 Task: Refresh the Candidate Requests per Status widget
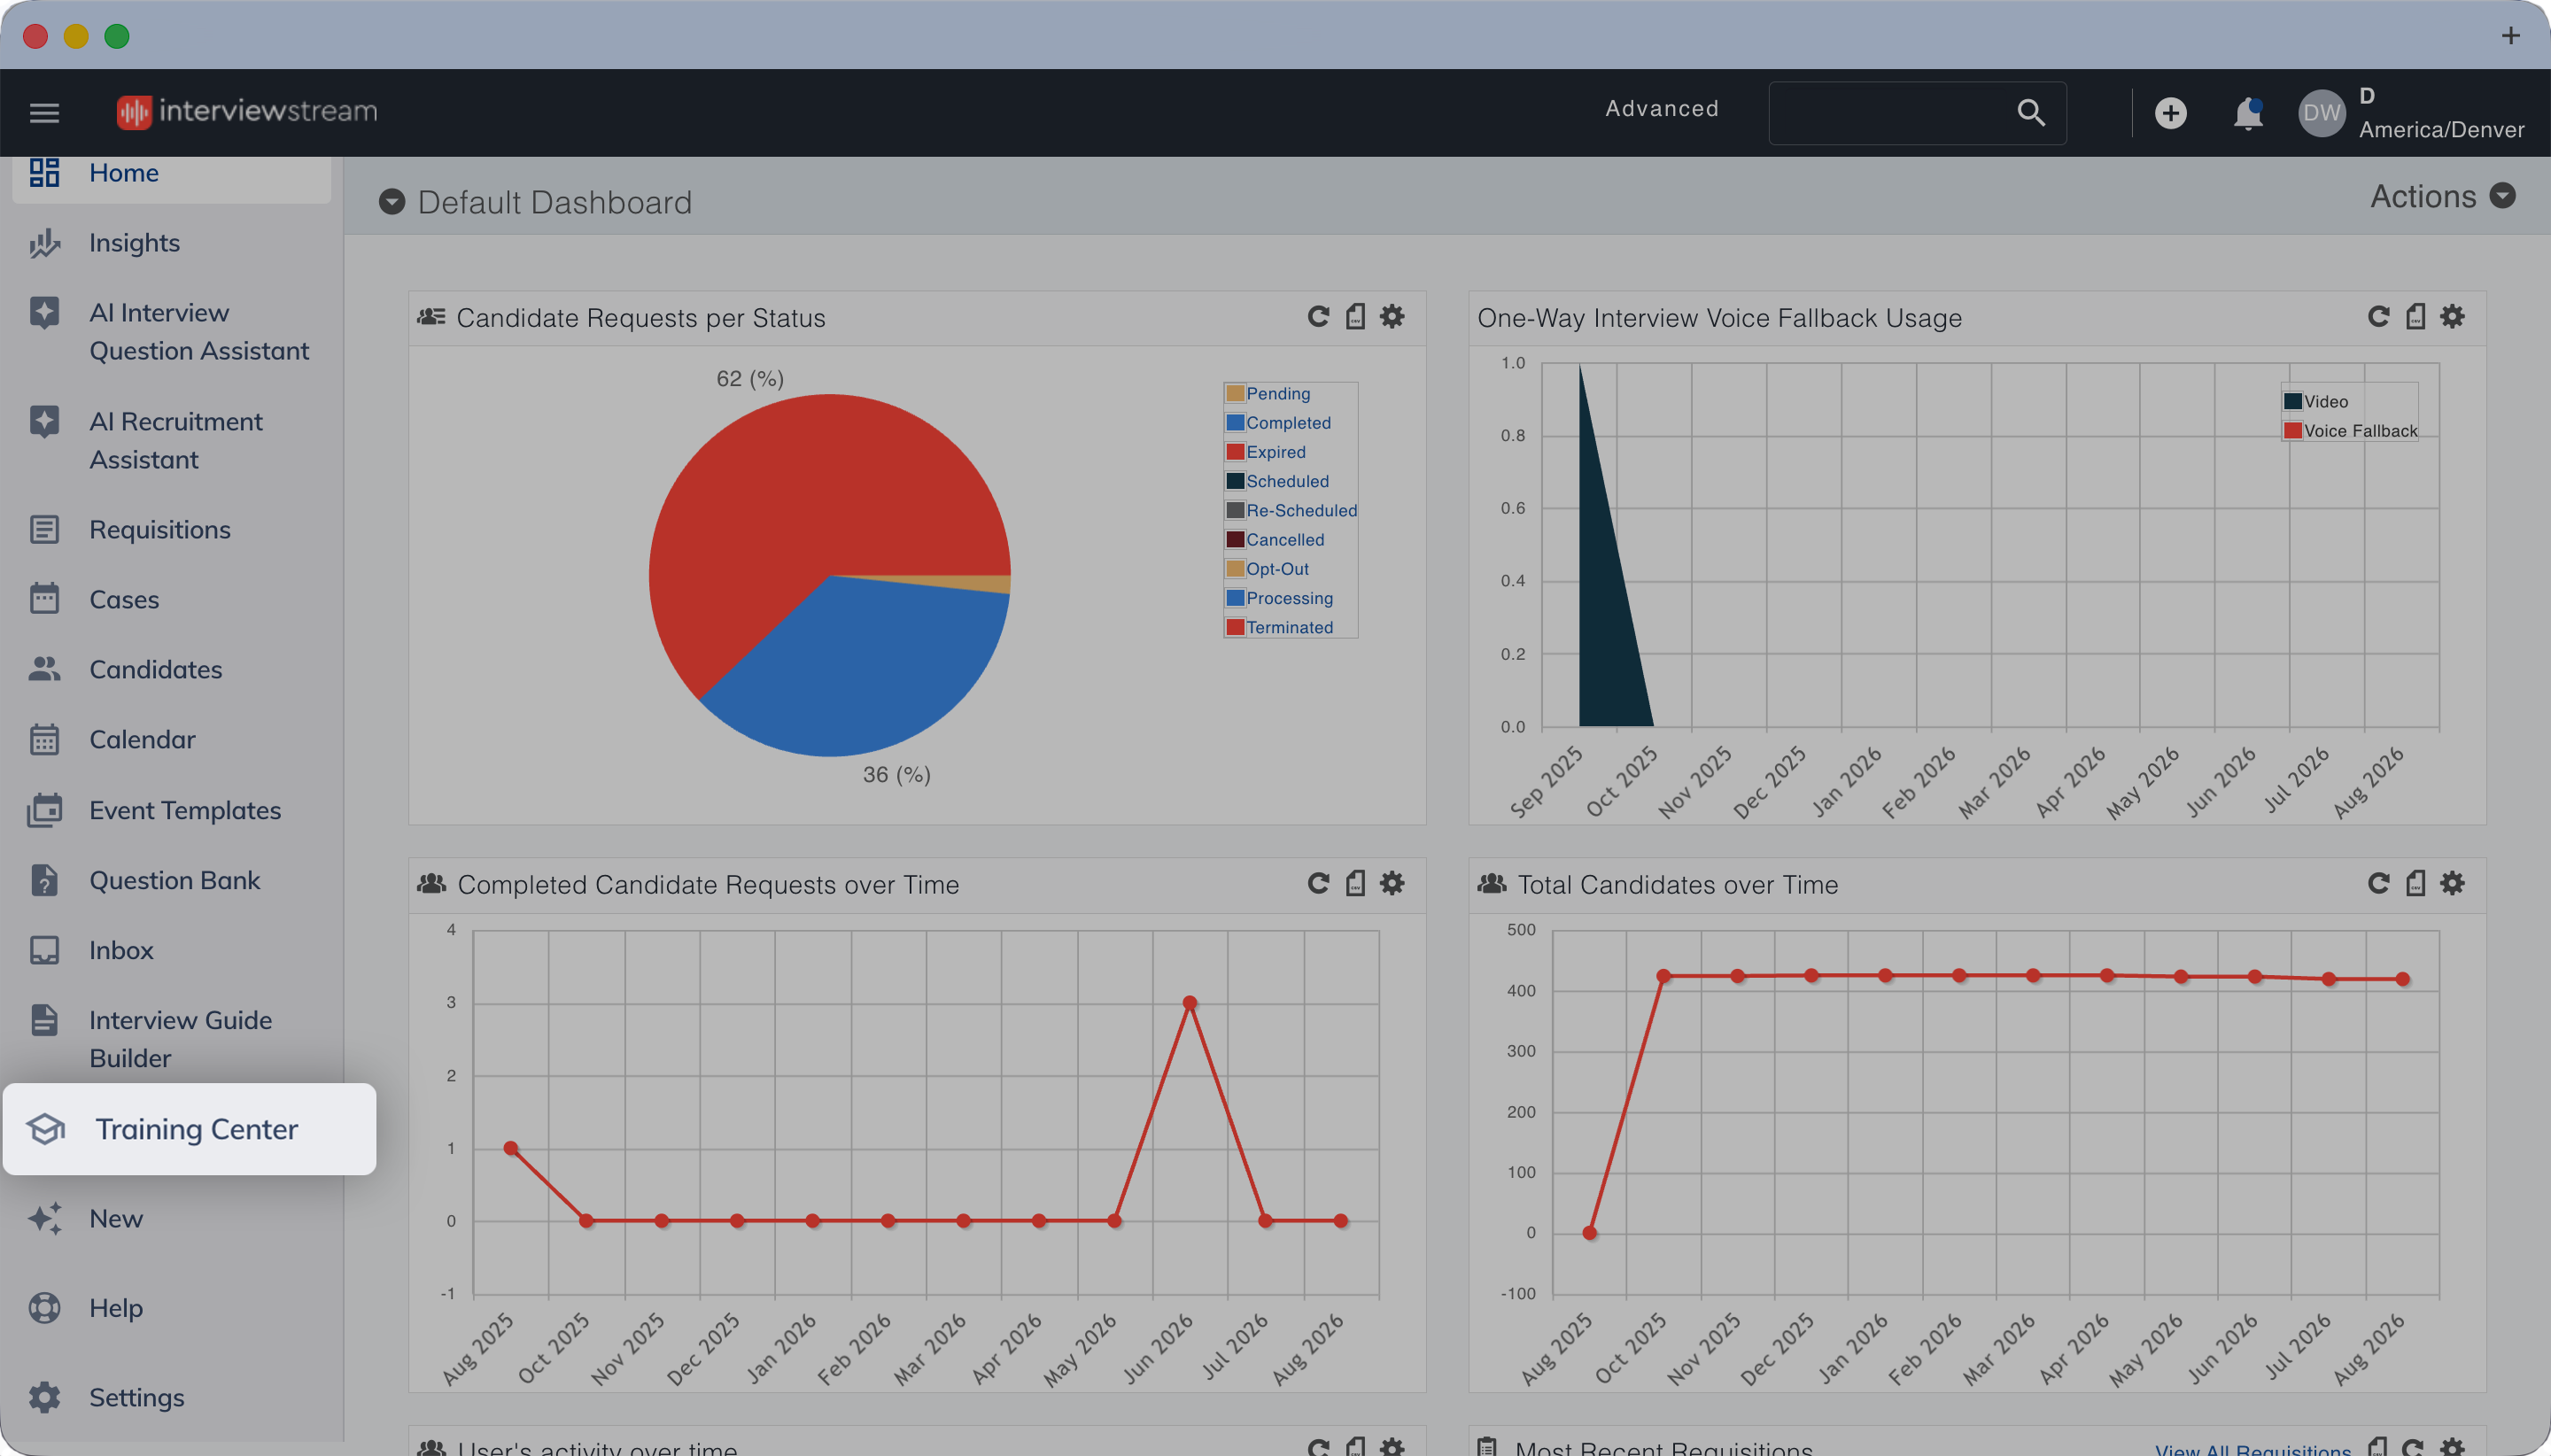click(1318, 317)
